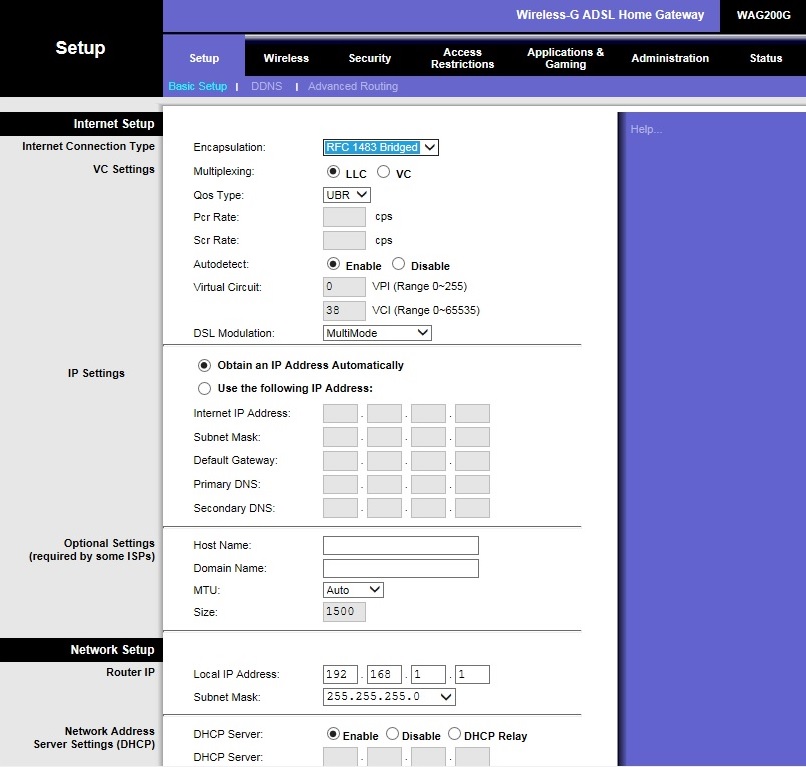
Task: Open the Encapsulation dropdown
Action: pyautogui.click(x=380, y=147)
